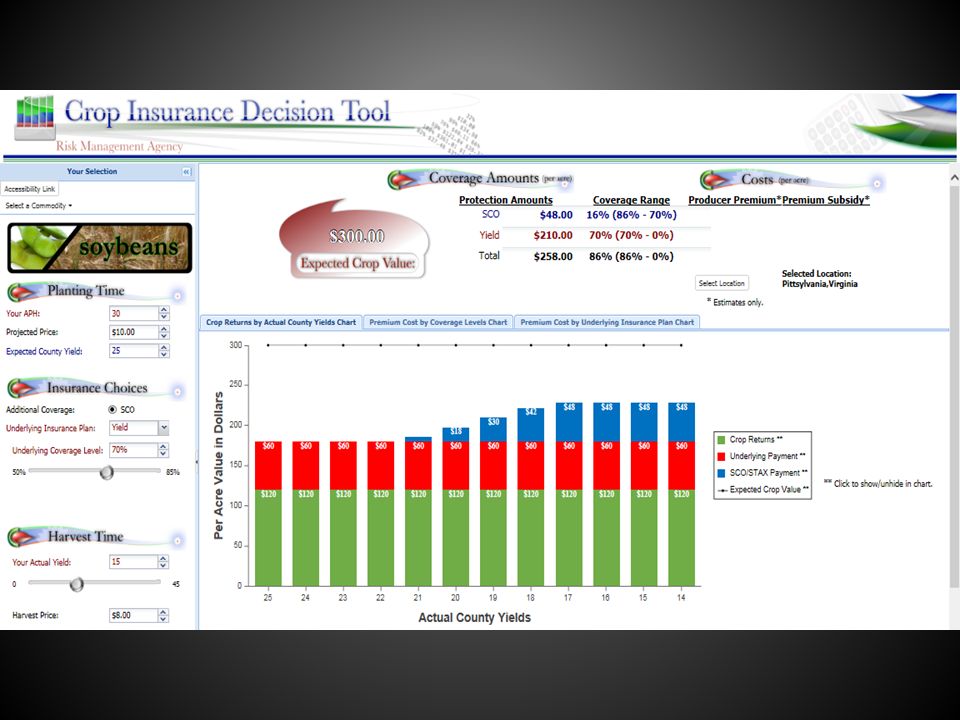The width and height of the screenshot is (960, 720).
Task: Click the Projected Price input field
Action: pyautogui.click(x=134, y=332)
